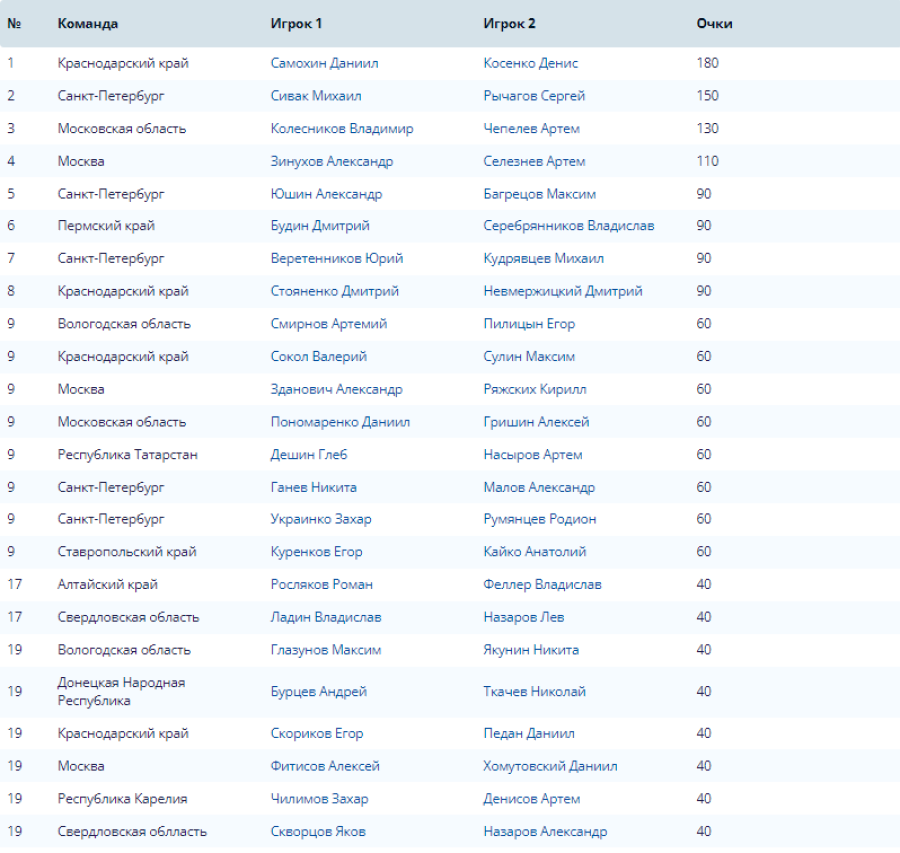This screenshot has height=853, width=900.
Task: Select the Рычагов Сергей link
Action: tap(534, 96)
